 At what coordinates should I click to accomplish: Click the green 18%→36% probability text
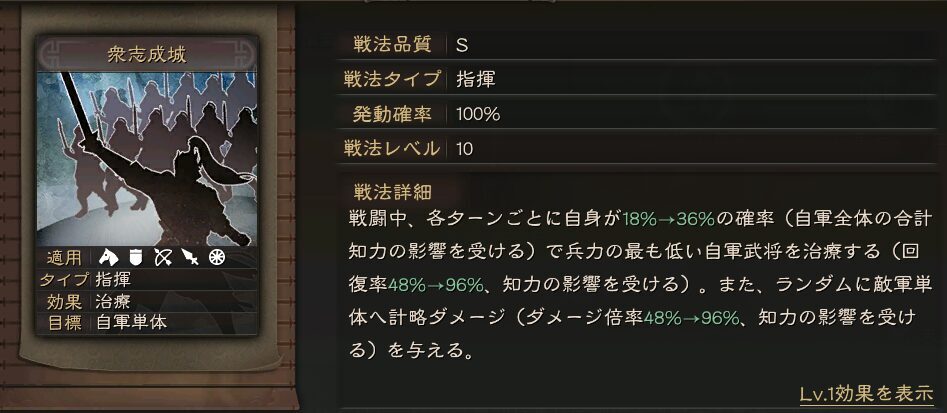(x=669, y=219)
